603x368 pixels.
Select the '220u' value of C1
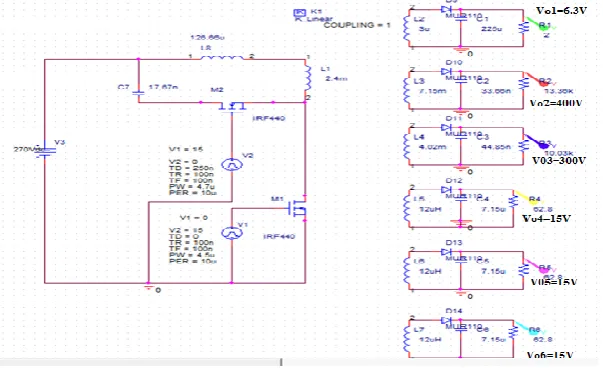click(491, 29)
